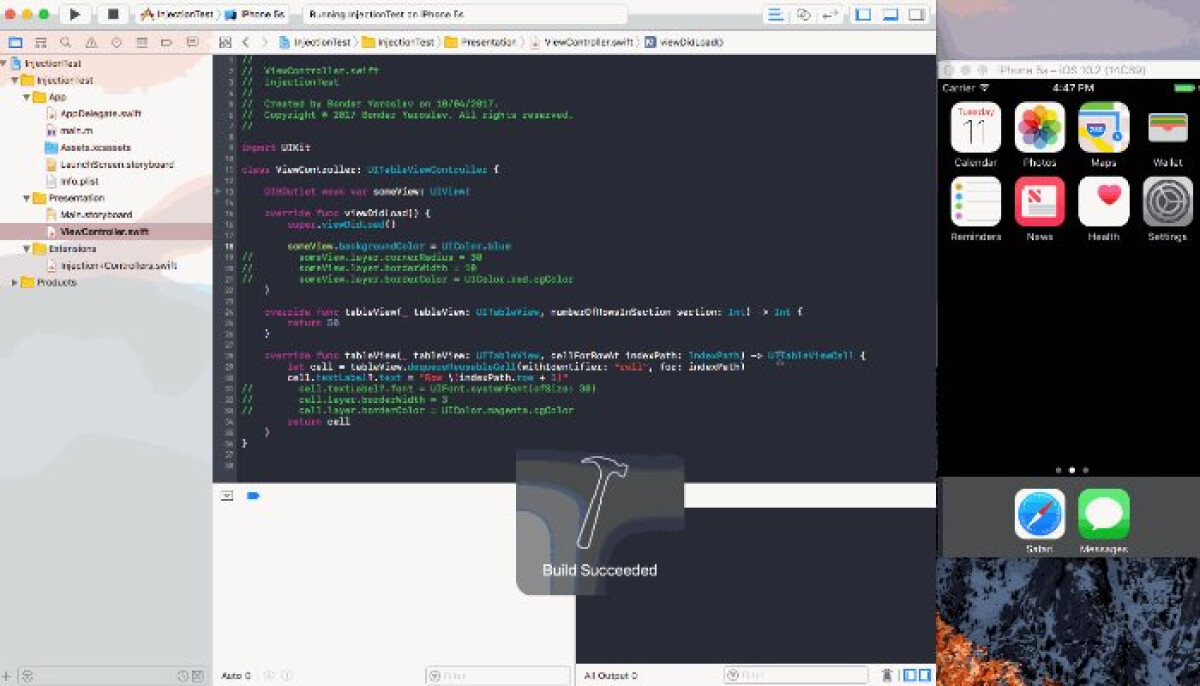Viewport: 1200px width, 686px height.
Task: Run the InjectionTest scheme
Action: [x=74, y=14]
